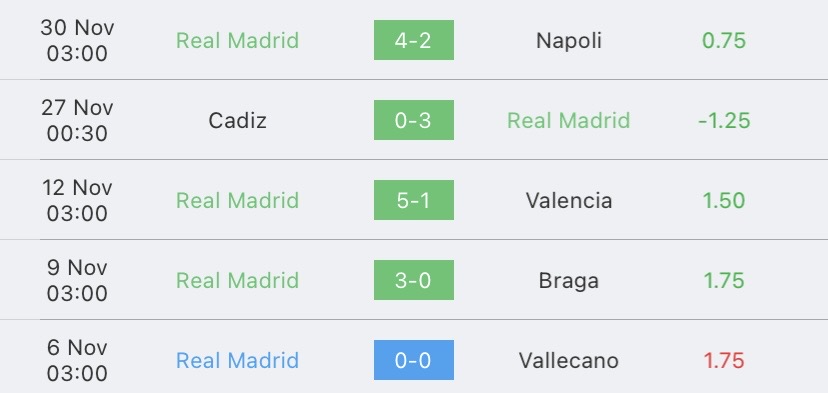
Task: Click the red 1.75 handicap value
Action: (724, 360)
